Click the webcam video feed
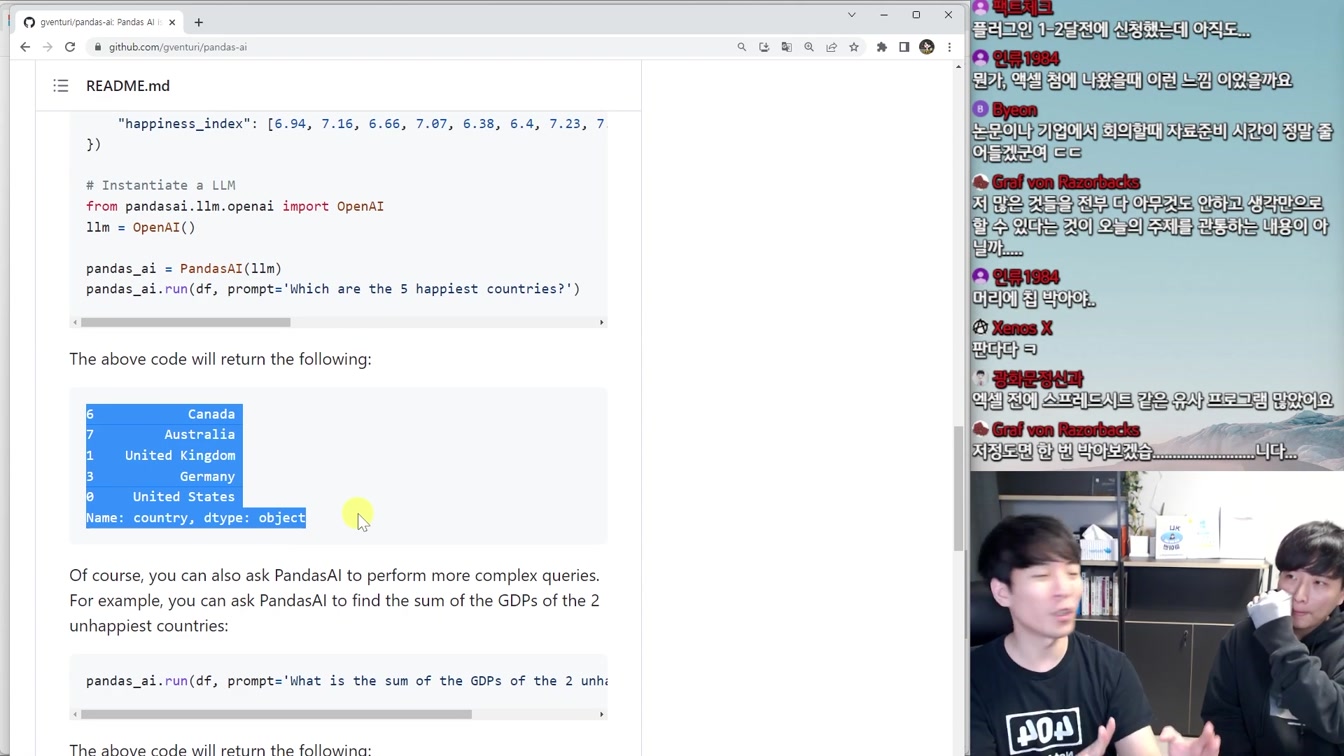This screenshot has height=756, width=1344. [1157, 614]
